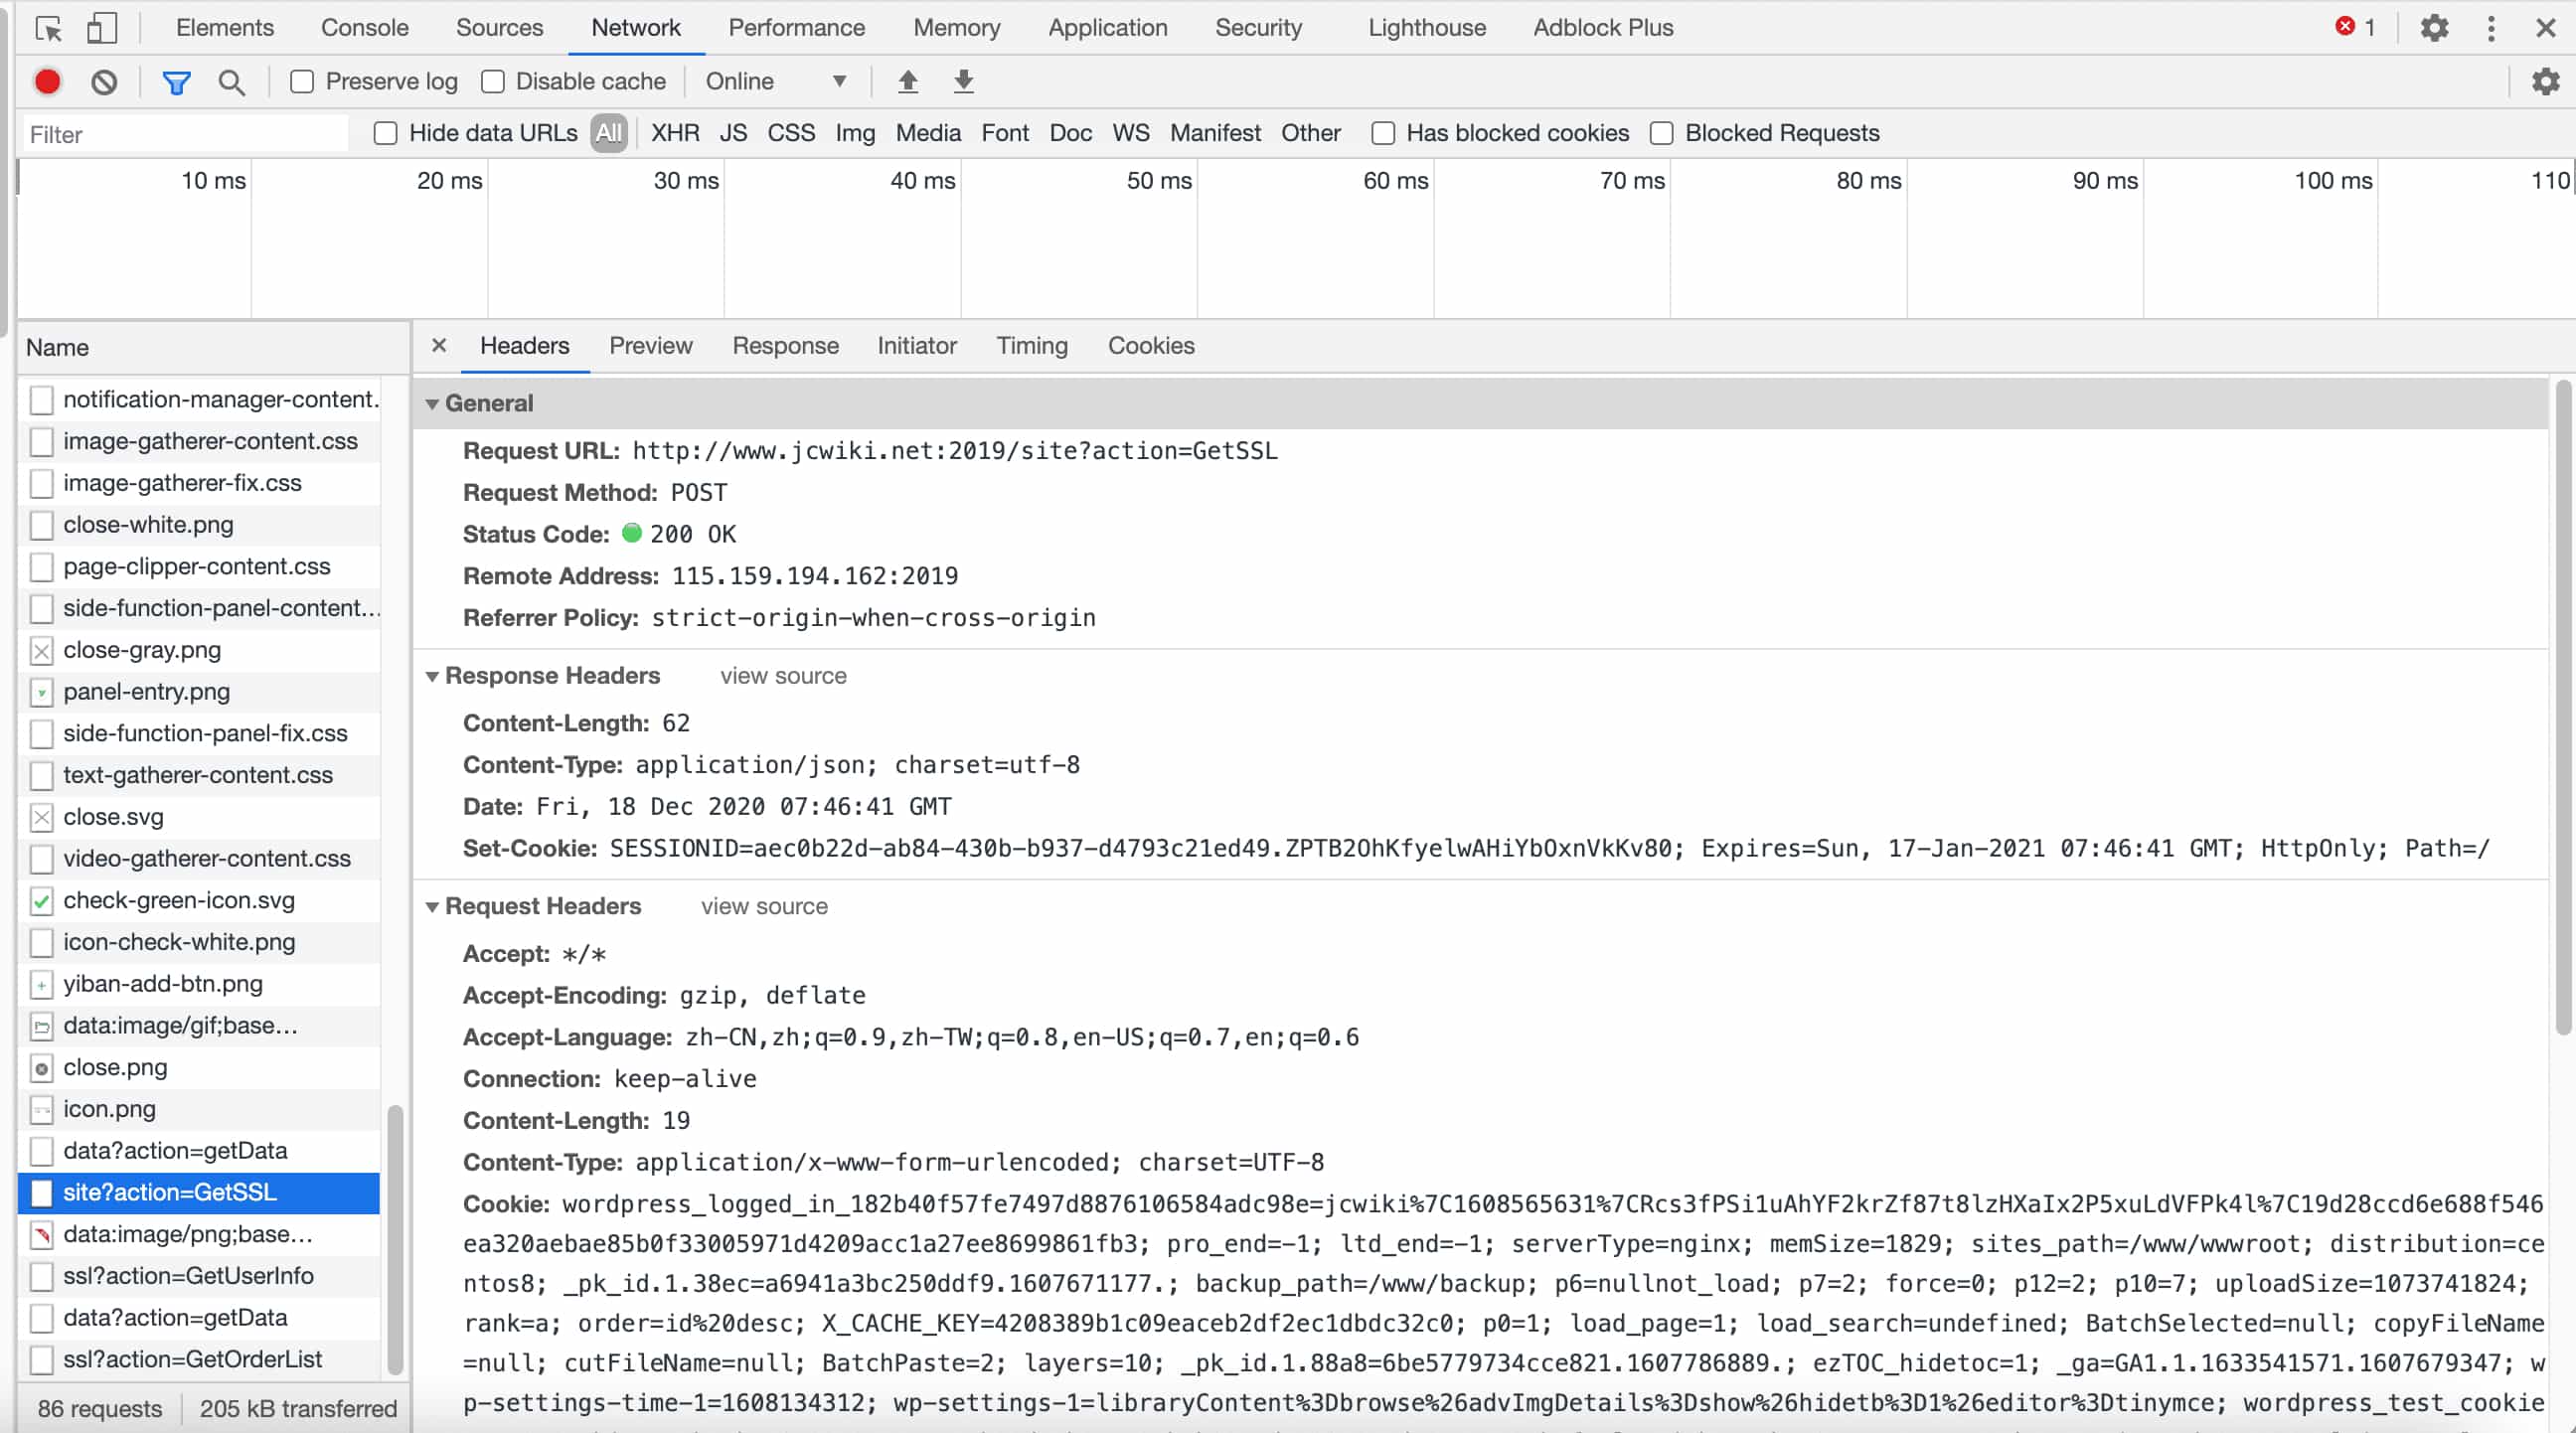Filter requests by Font
Screen dimensions: 2576x1433
(1004, 133)
